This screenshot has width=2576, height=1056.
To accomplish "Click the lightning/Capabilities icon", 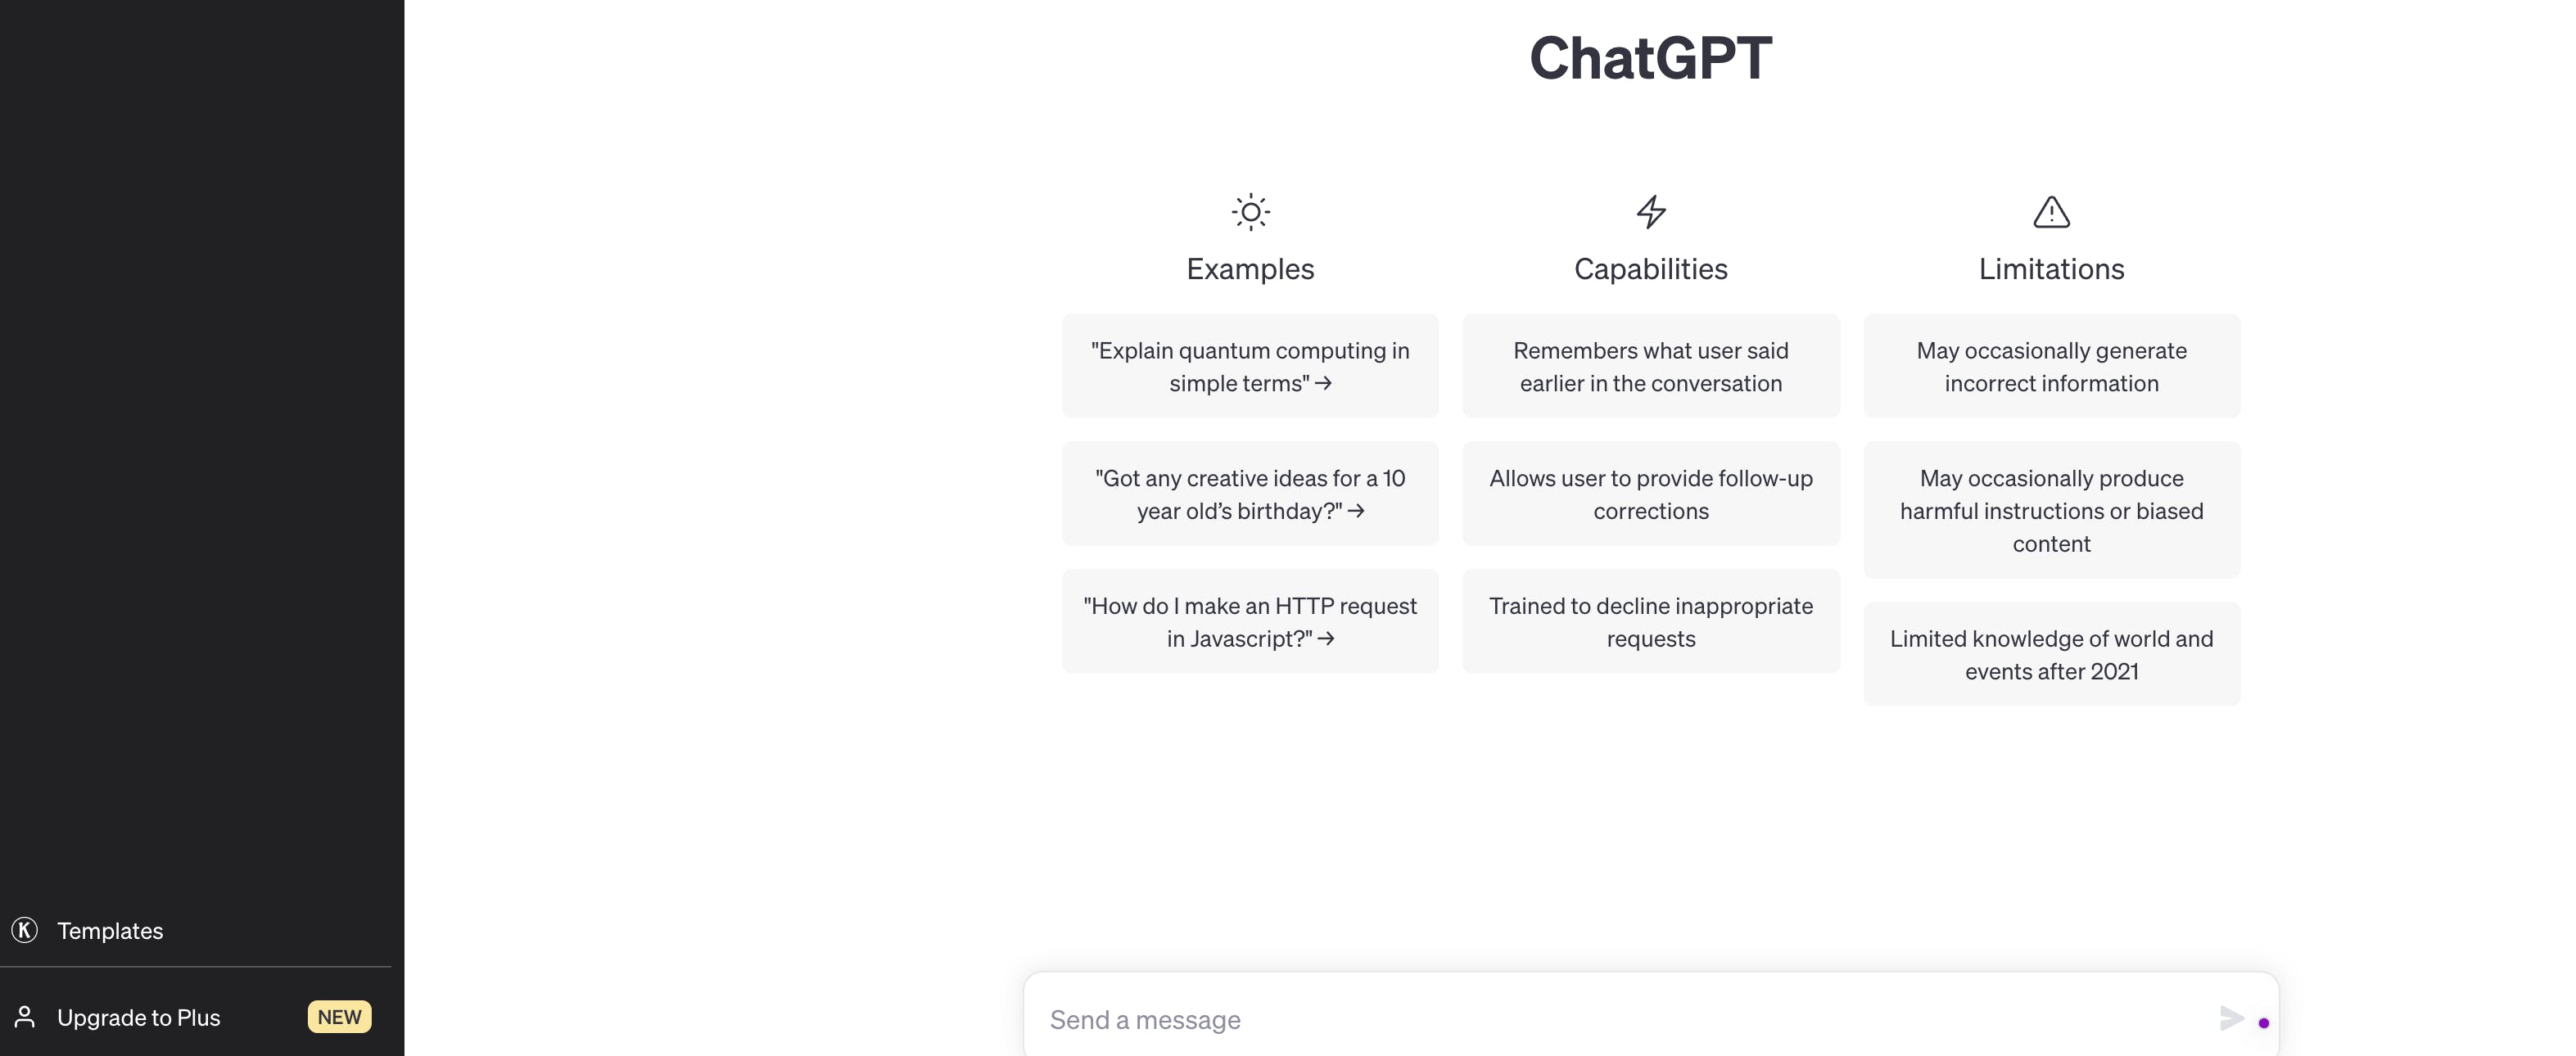I will 1649,209.
